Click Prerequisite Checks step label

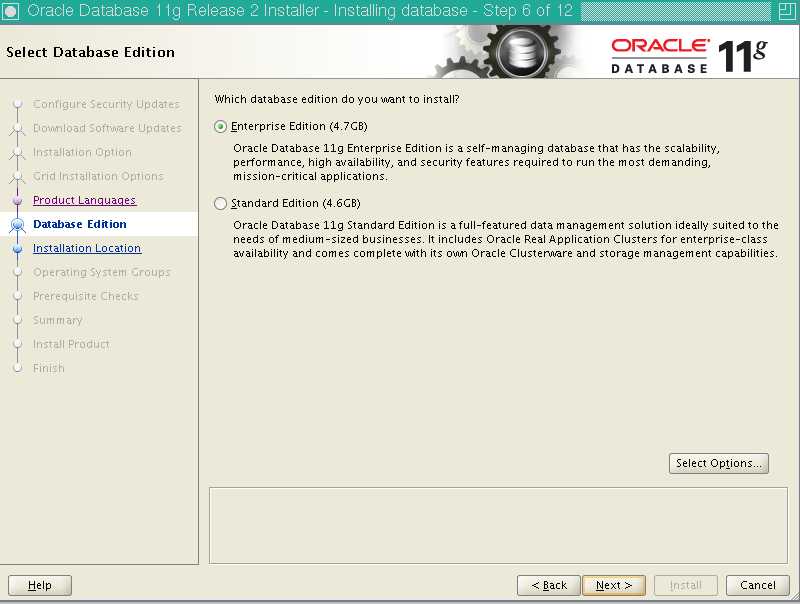point(86,296)
